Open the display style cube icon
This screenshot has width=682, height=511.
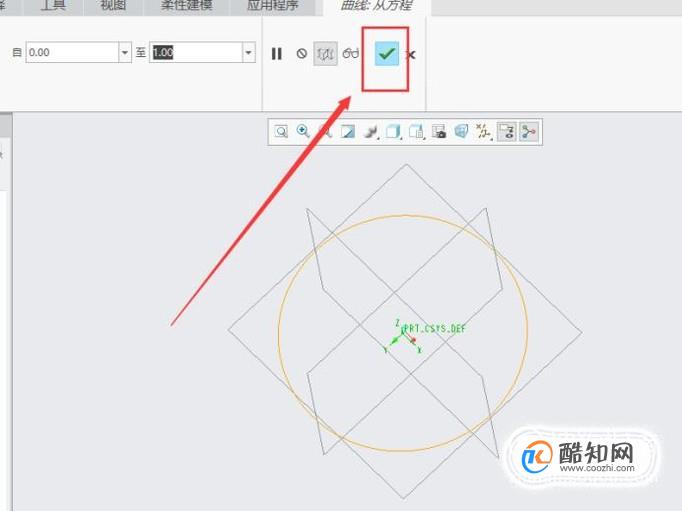coord(393,131)
